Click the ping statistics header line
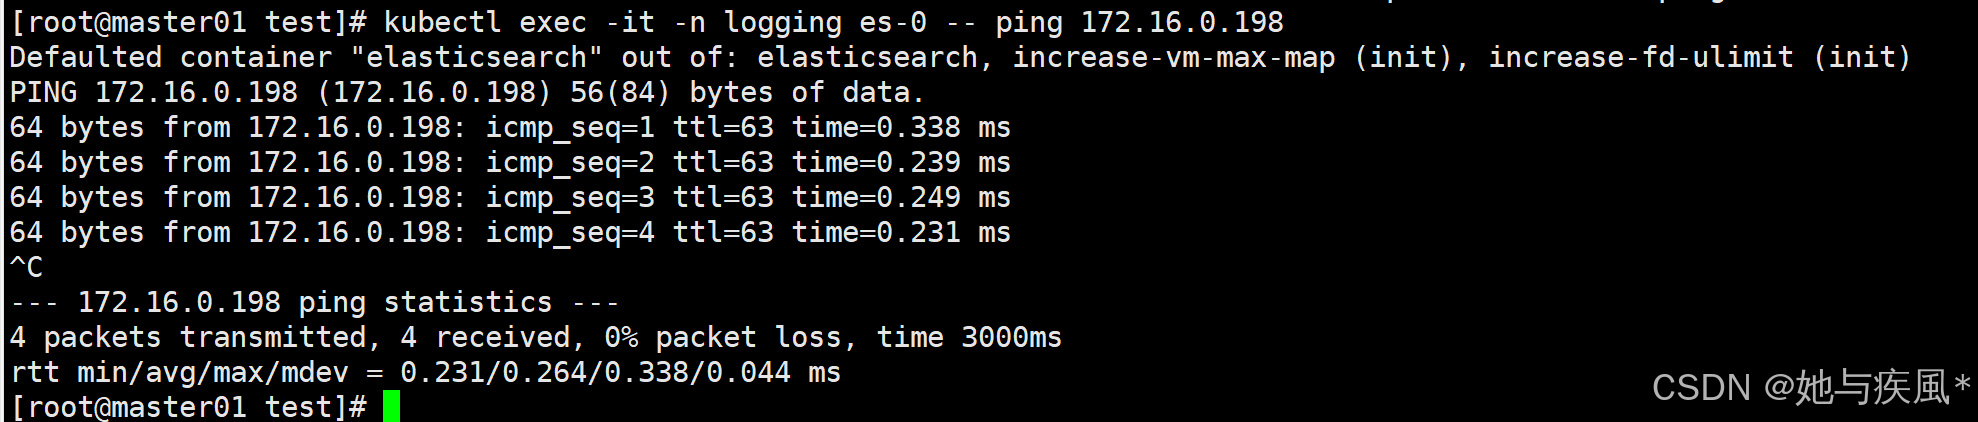Viewport: 1978px width, 422px height. (x=315, y=302)
